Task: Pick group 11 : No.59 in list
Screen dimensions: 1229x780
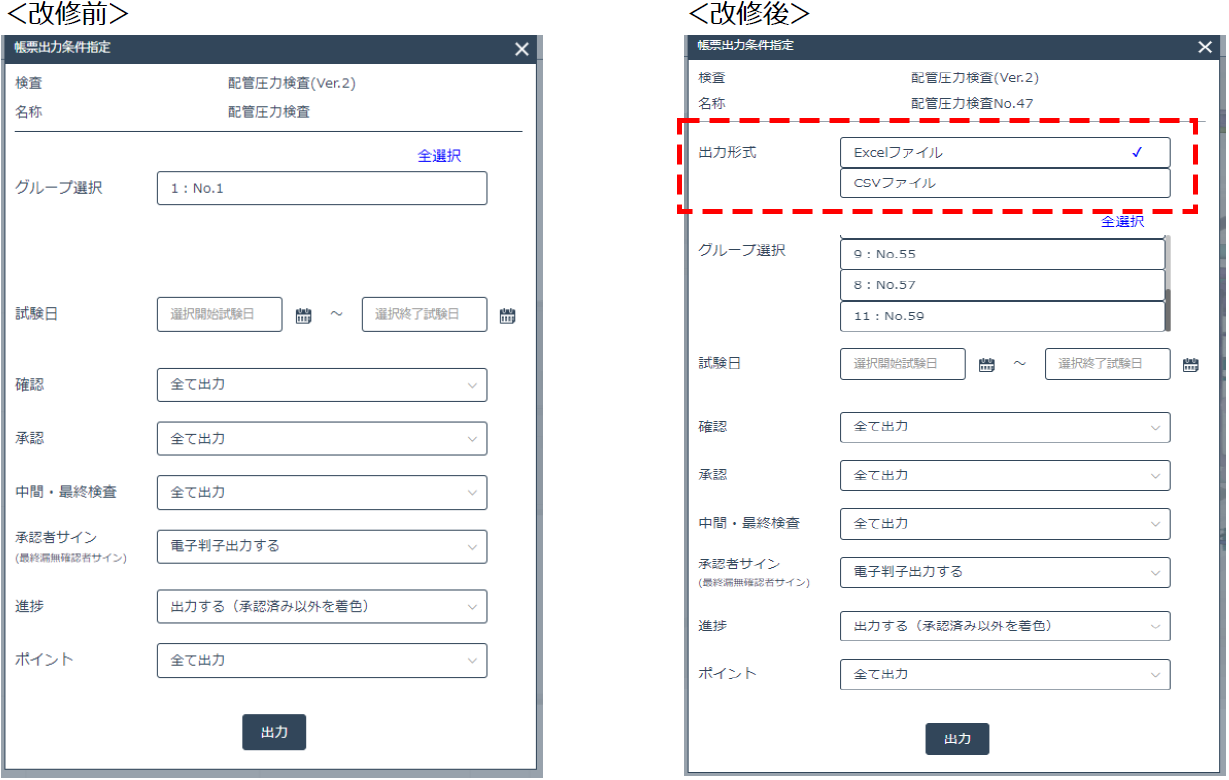Action: (x=1002, y=316)
